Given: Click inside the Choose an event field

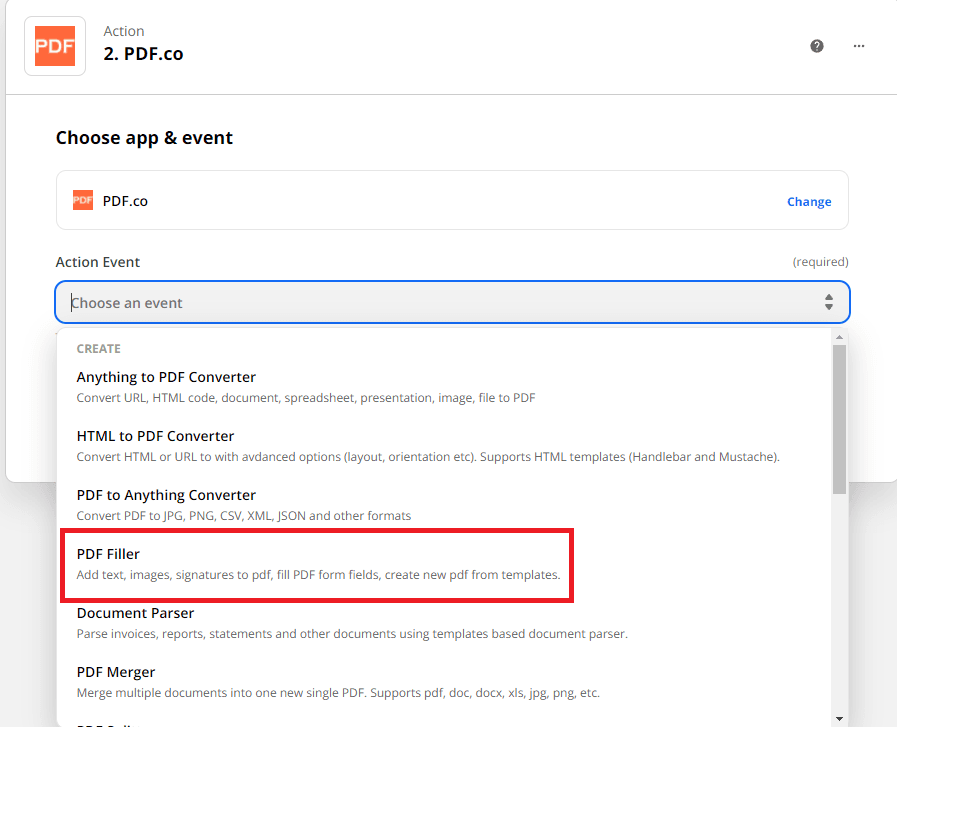Looking at the screenshot, I should pyautogui.click(x=300, y=301).
